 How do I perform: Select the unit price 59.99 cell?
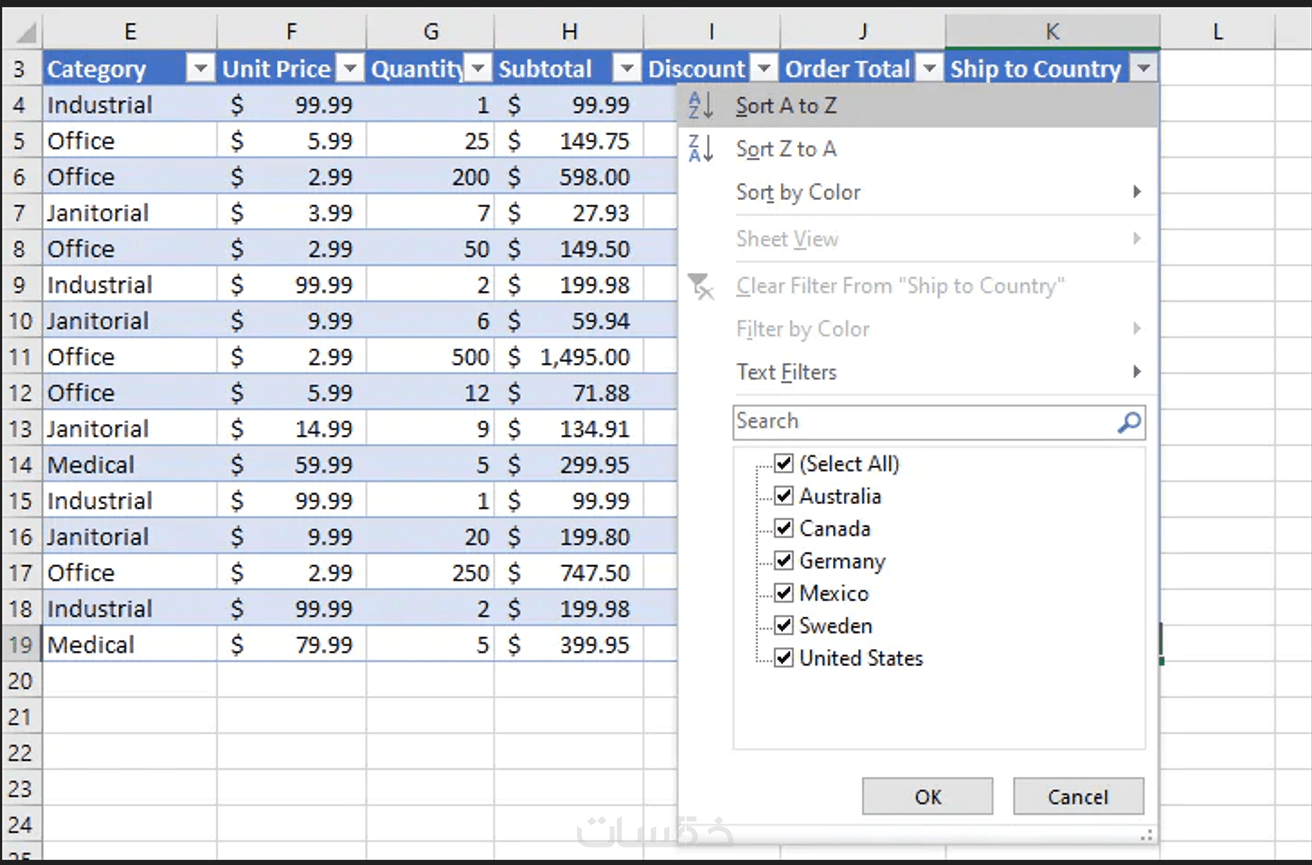tap(292, 465)
